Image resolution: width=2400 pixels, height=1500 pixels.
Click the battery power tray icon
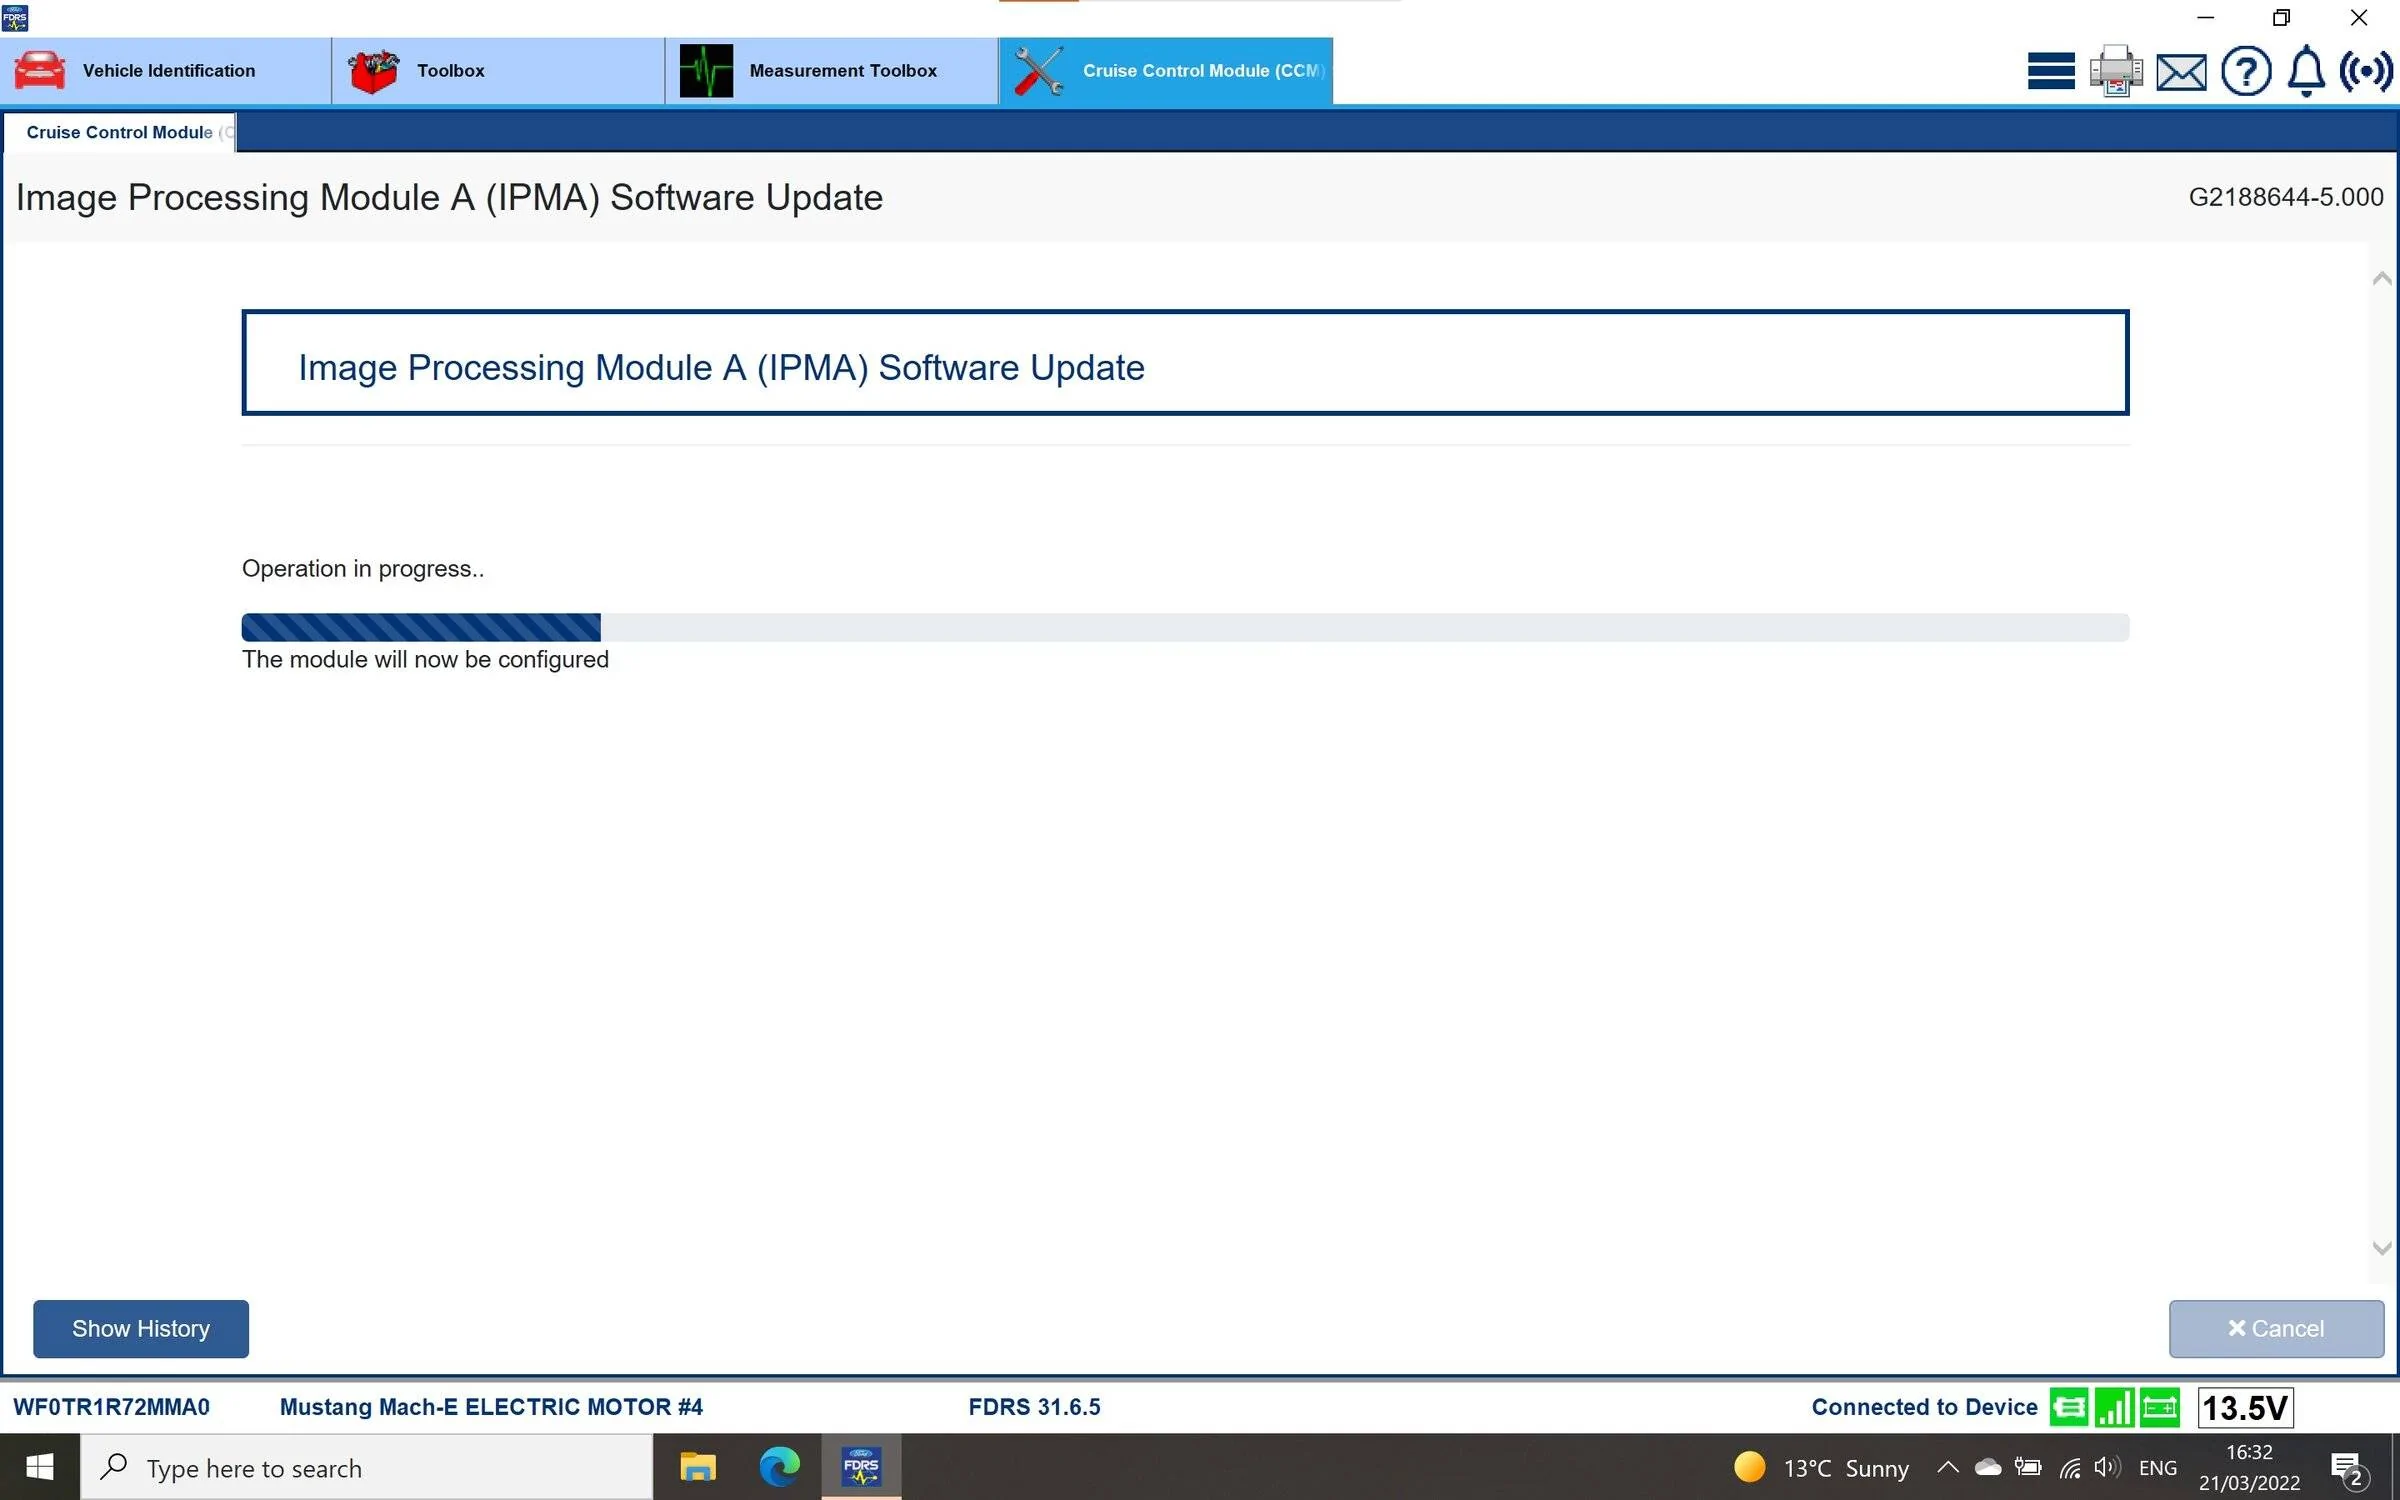point(2028,1467)
